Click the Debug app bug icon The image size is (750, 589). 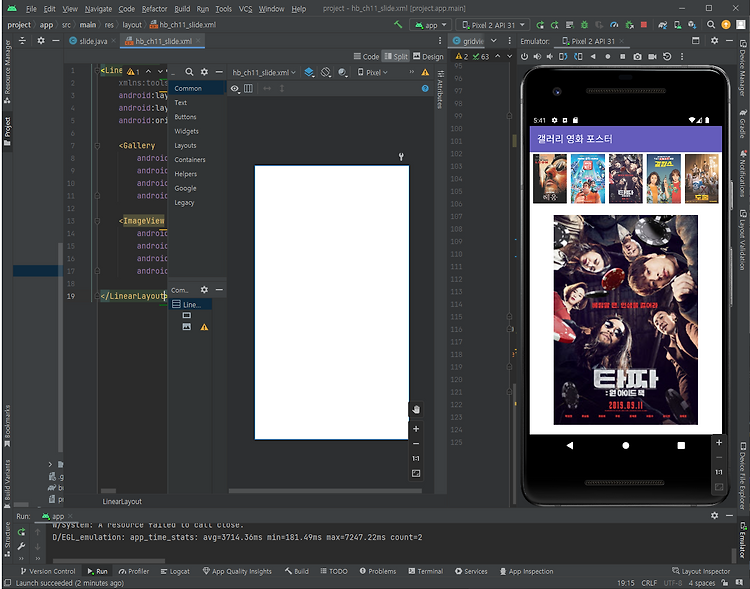pos(585,25)
